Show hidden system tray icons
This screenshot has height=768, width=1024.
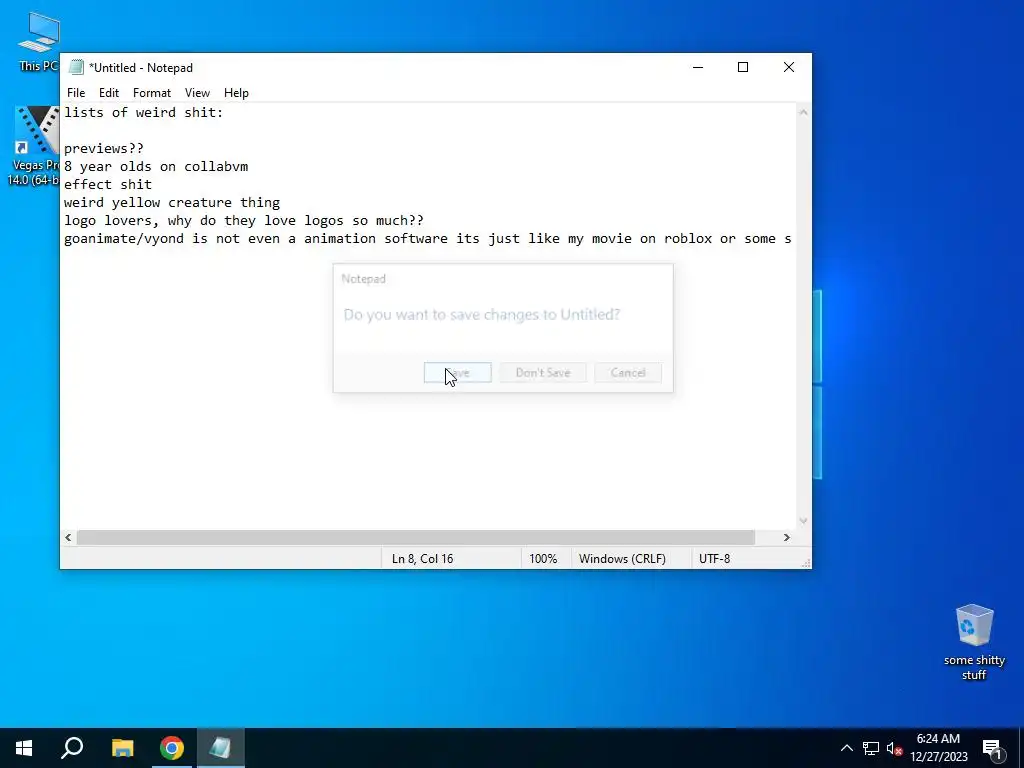[846, 748]
